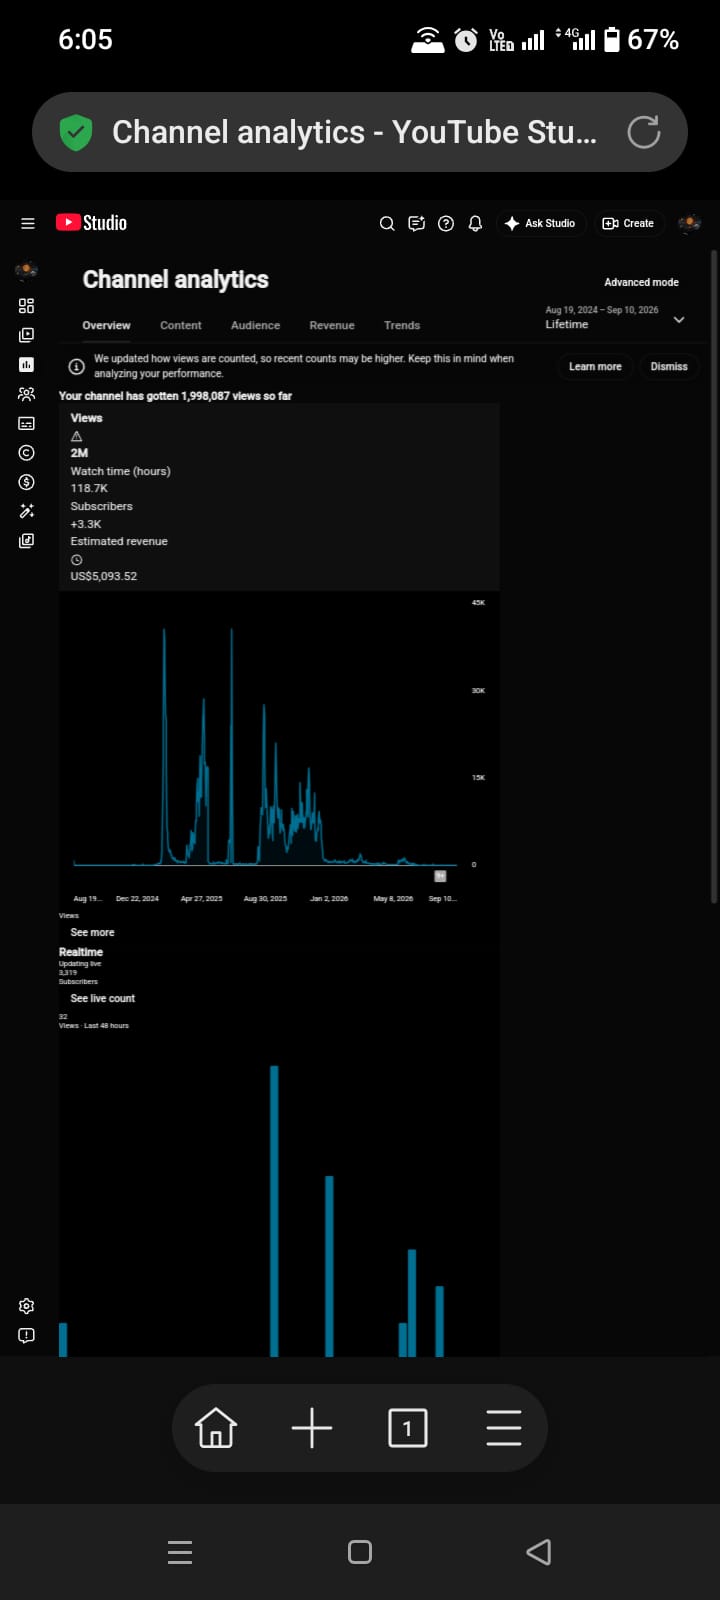Viewport: 720px width, 1600px height.
Task: Click See live count link
Action: pos(103,998)
